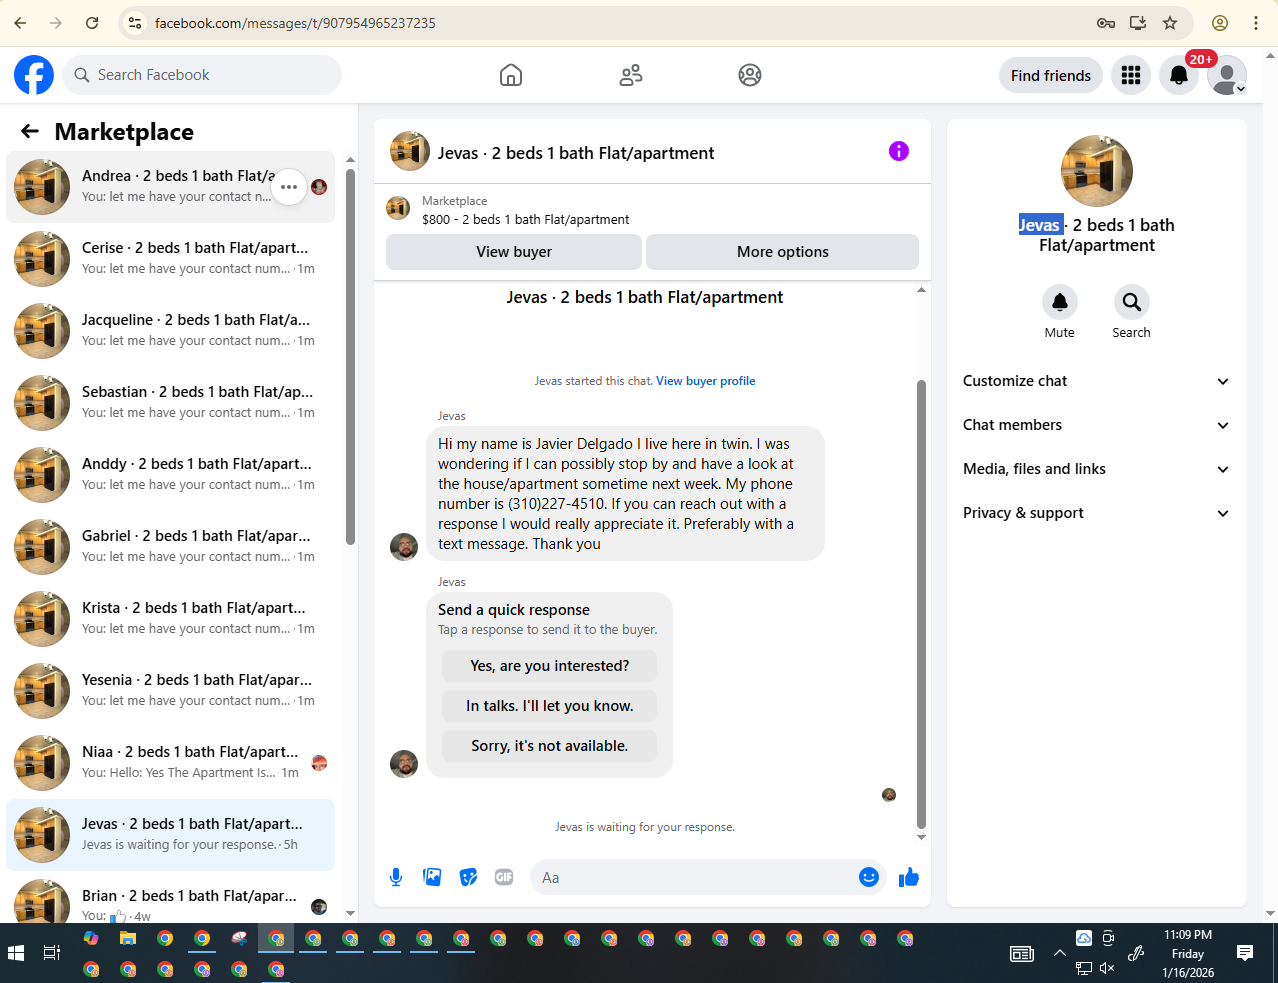
Task: Click the muted volume tray icon
Action: [1107, 968]
